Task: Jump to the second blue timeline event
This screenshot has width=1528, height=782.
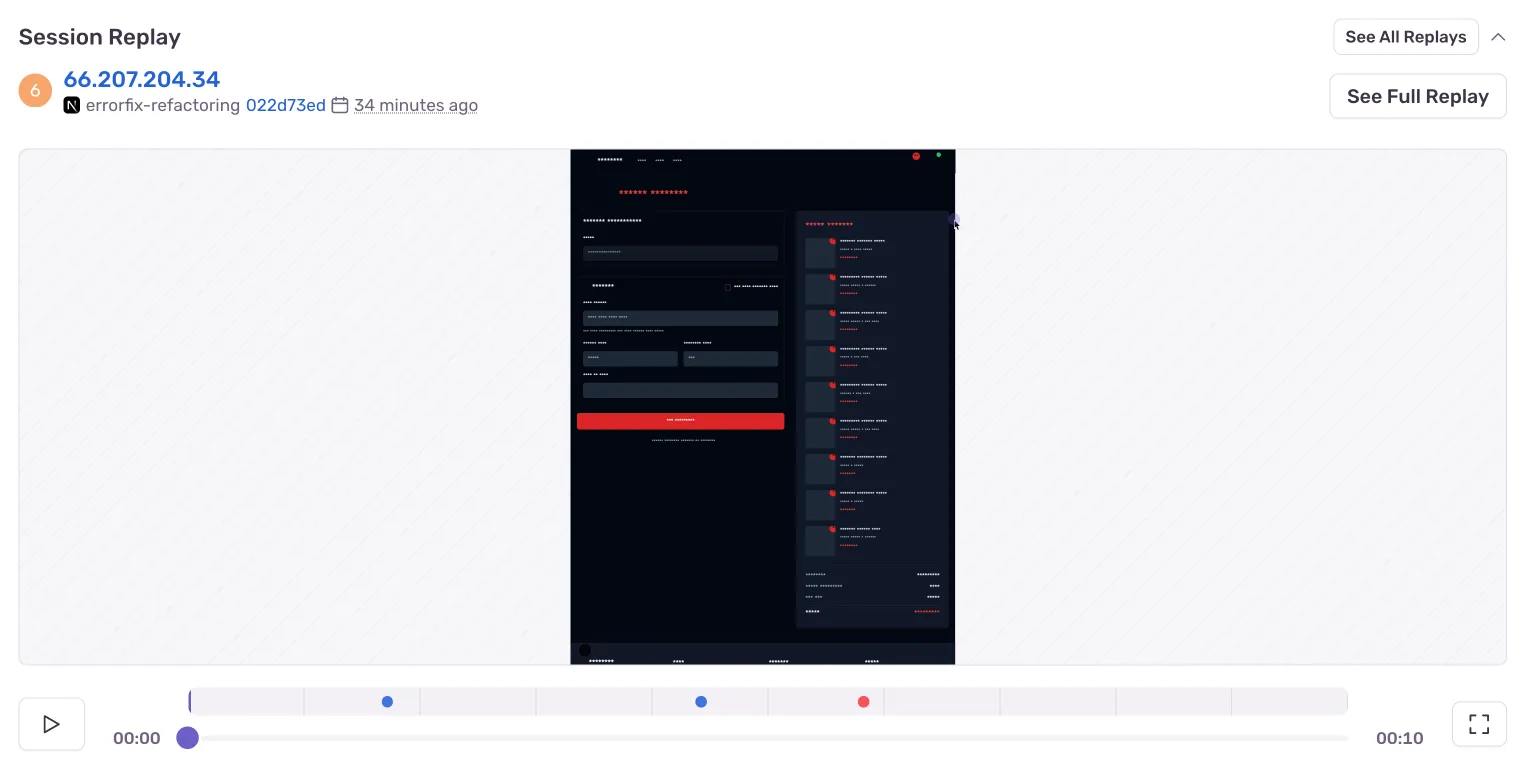Action: pyautogui.click(x=701, y=702)
